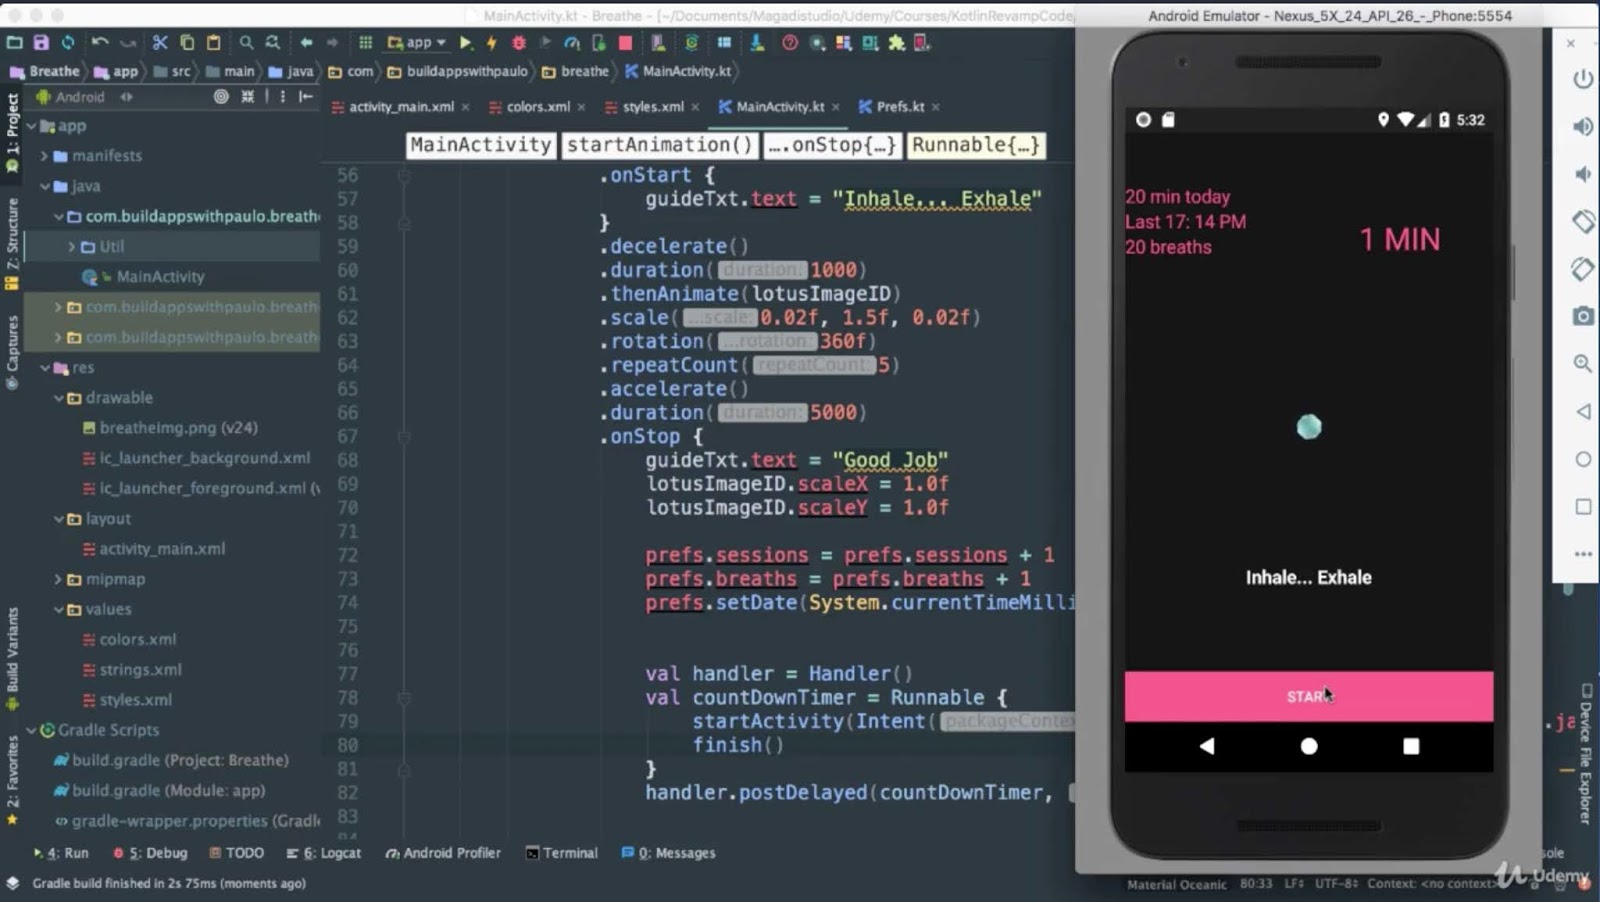
Task: Expand the manifests folder
Action: 44,156
